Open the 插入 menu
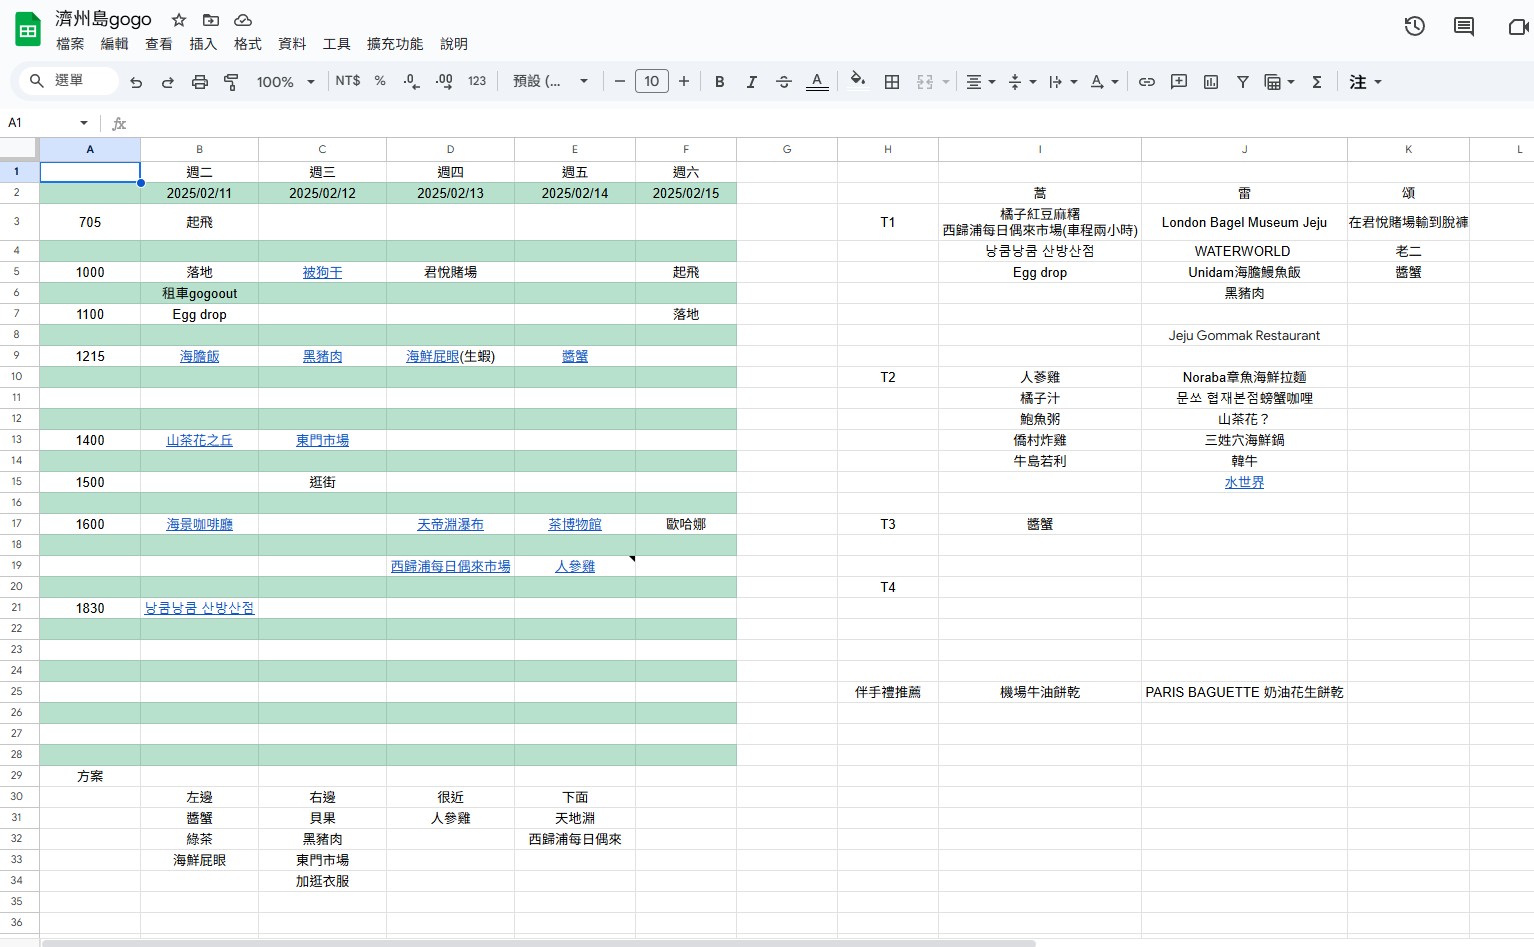Screen dimensions: 1534x947 coord(203,44)
